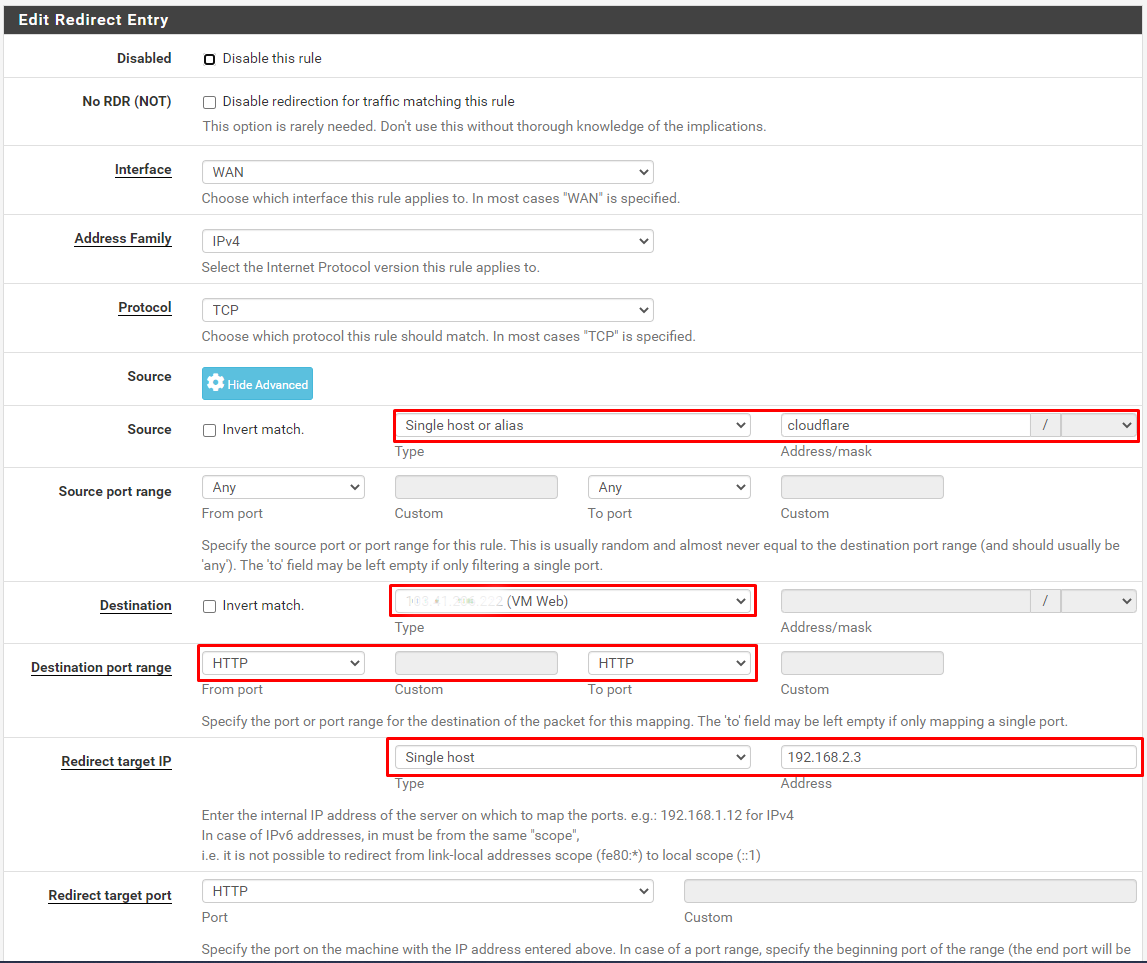Click the cloudflare source address field
1147x963 pixels.
(x=905, y=425)
